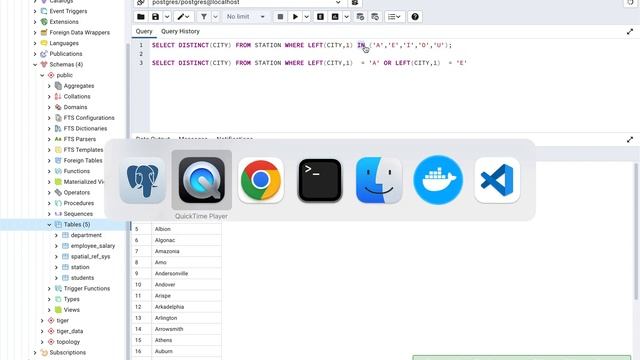Select the Sequences tree item
Image resolution: width=640 pixels, height=360 pixels.
[x=78, y=213]
